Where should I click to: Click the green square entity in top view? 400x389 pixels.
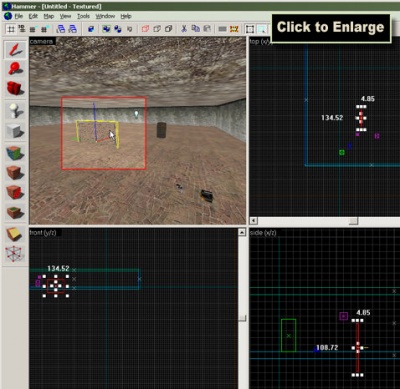tap(342, 152)
